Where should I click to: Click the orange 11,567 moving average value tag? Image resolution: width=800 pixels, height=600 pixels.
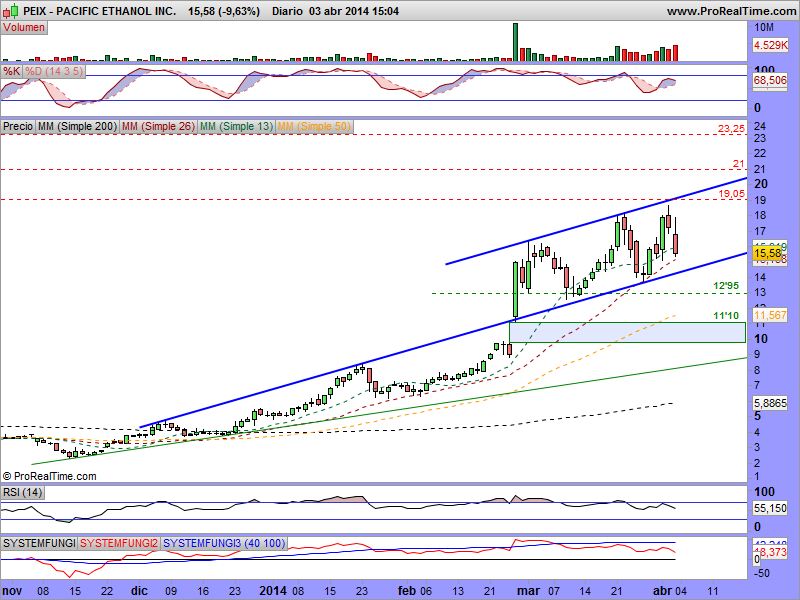coord(770,315)
